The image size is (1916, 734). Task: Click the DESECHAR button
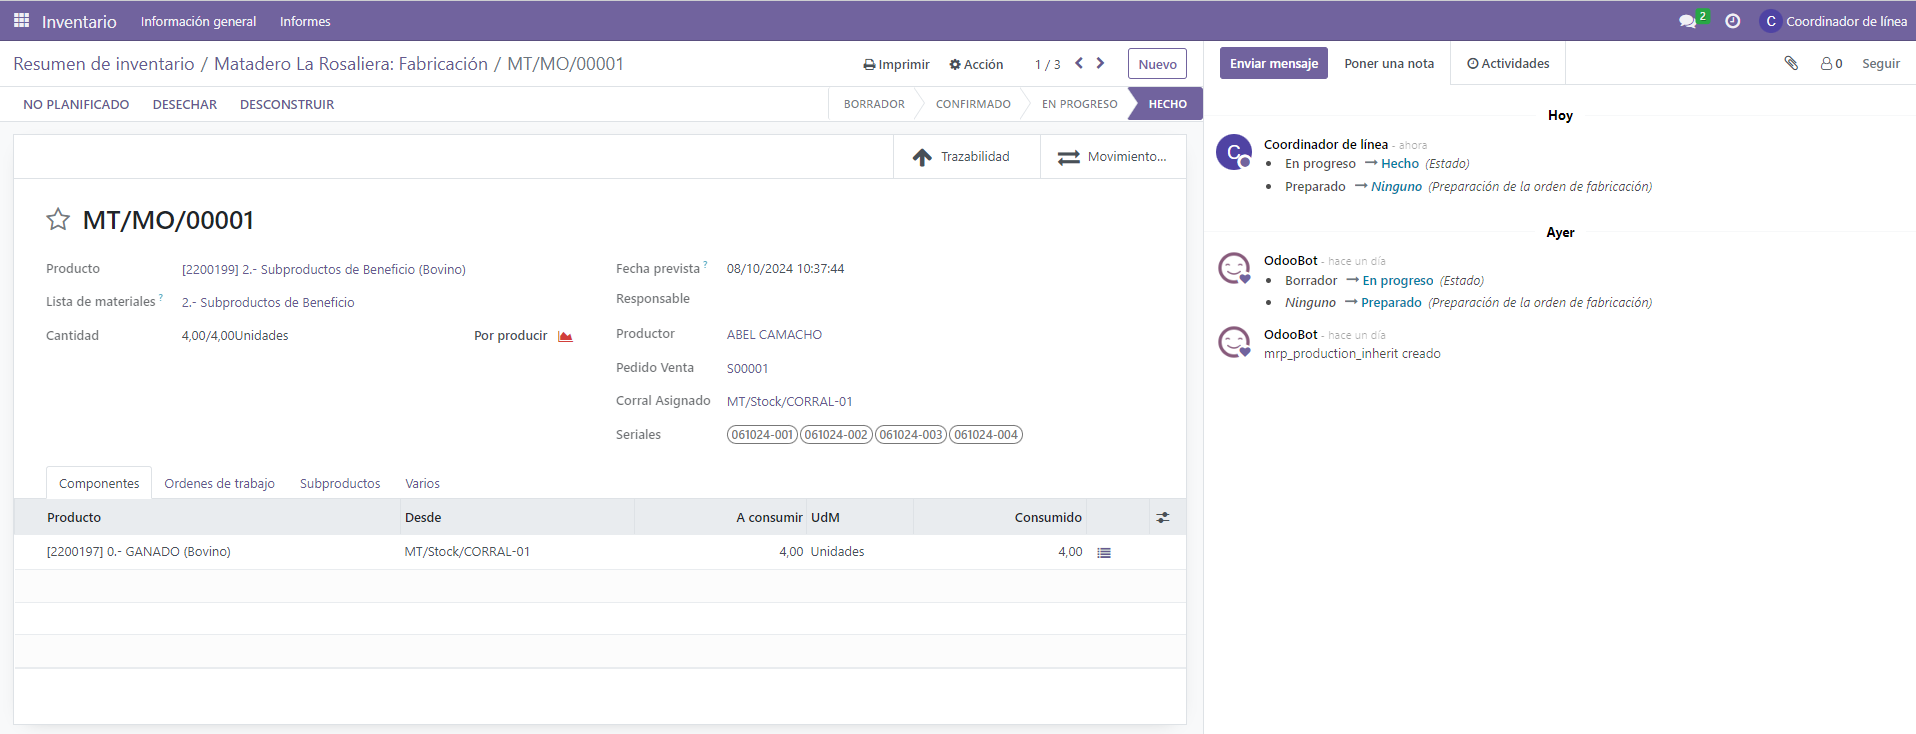pyautogui.click(x=185, y=104)
